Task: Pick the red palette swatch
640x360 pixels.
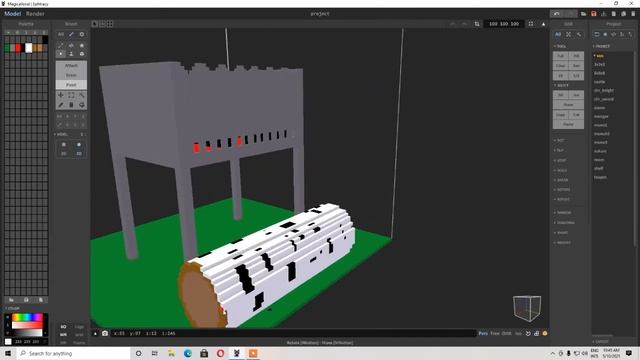Action: click(18, 48)
